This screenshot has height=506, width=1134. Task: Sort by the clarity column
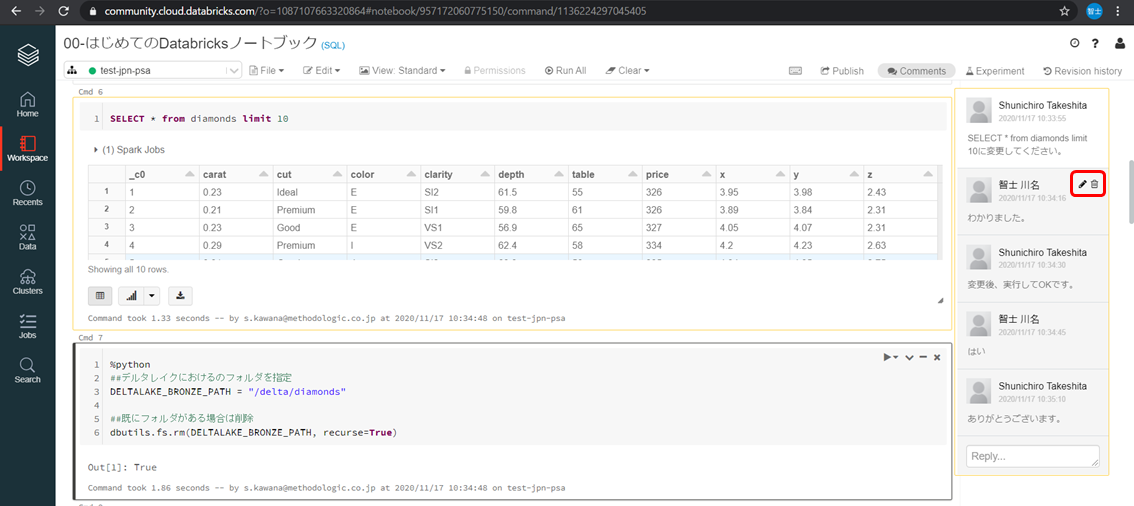457,174
